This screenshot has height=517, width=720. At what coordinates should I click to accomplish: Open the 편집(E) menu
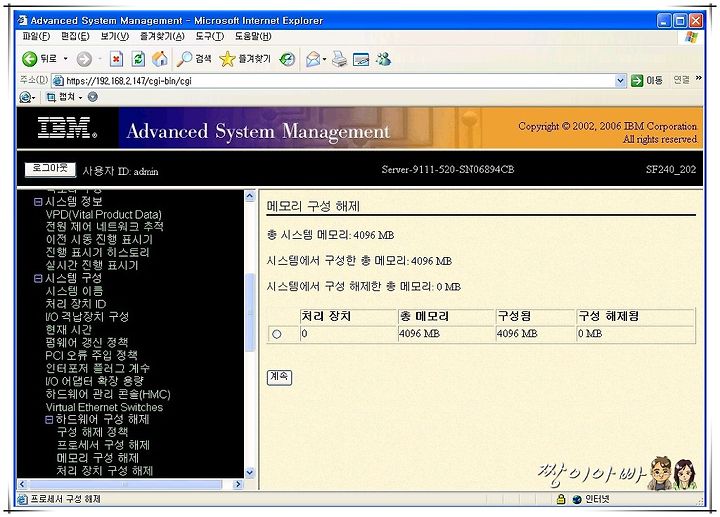75,36
